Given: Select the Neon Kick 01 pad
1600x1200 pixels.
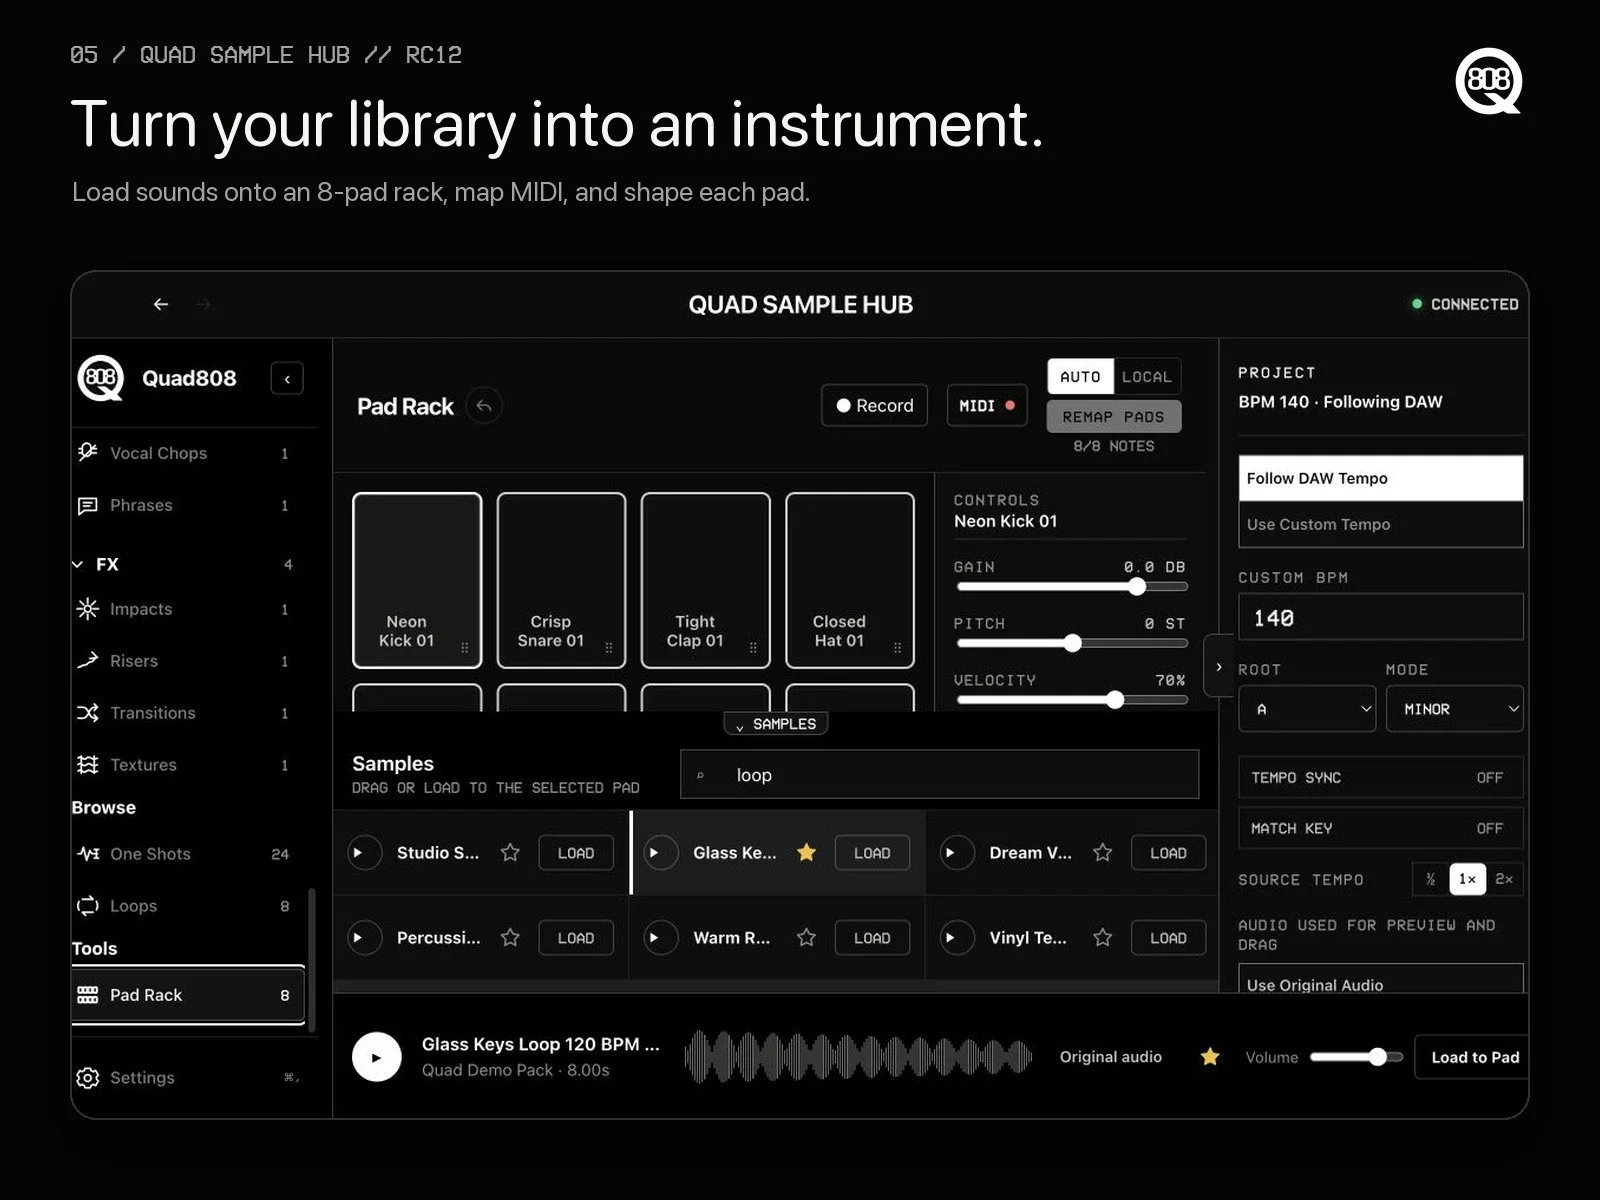Looking at the screenshot, I should tap(417, 580).
